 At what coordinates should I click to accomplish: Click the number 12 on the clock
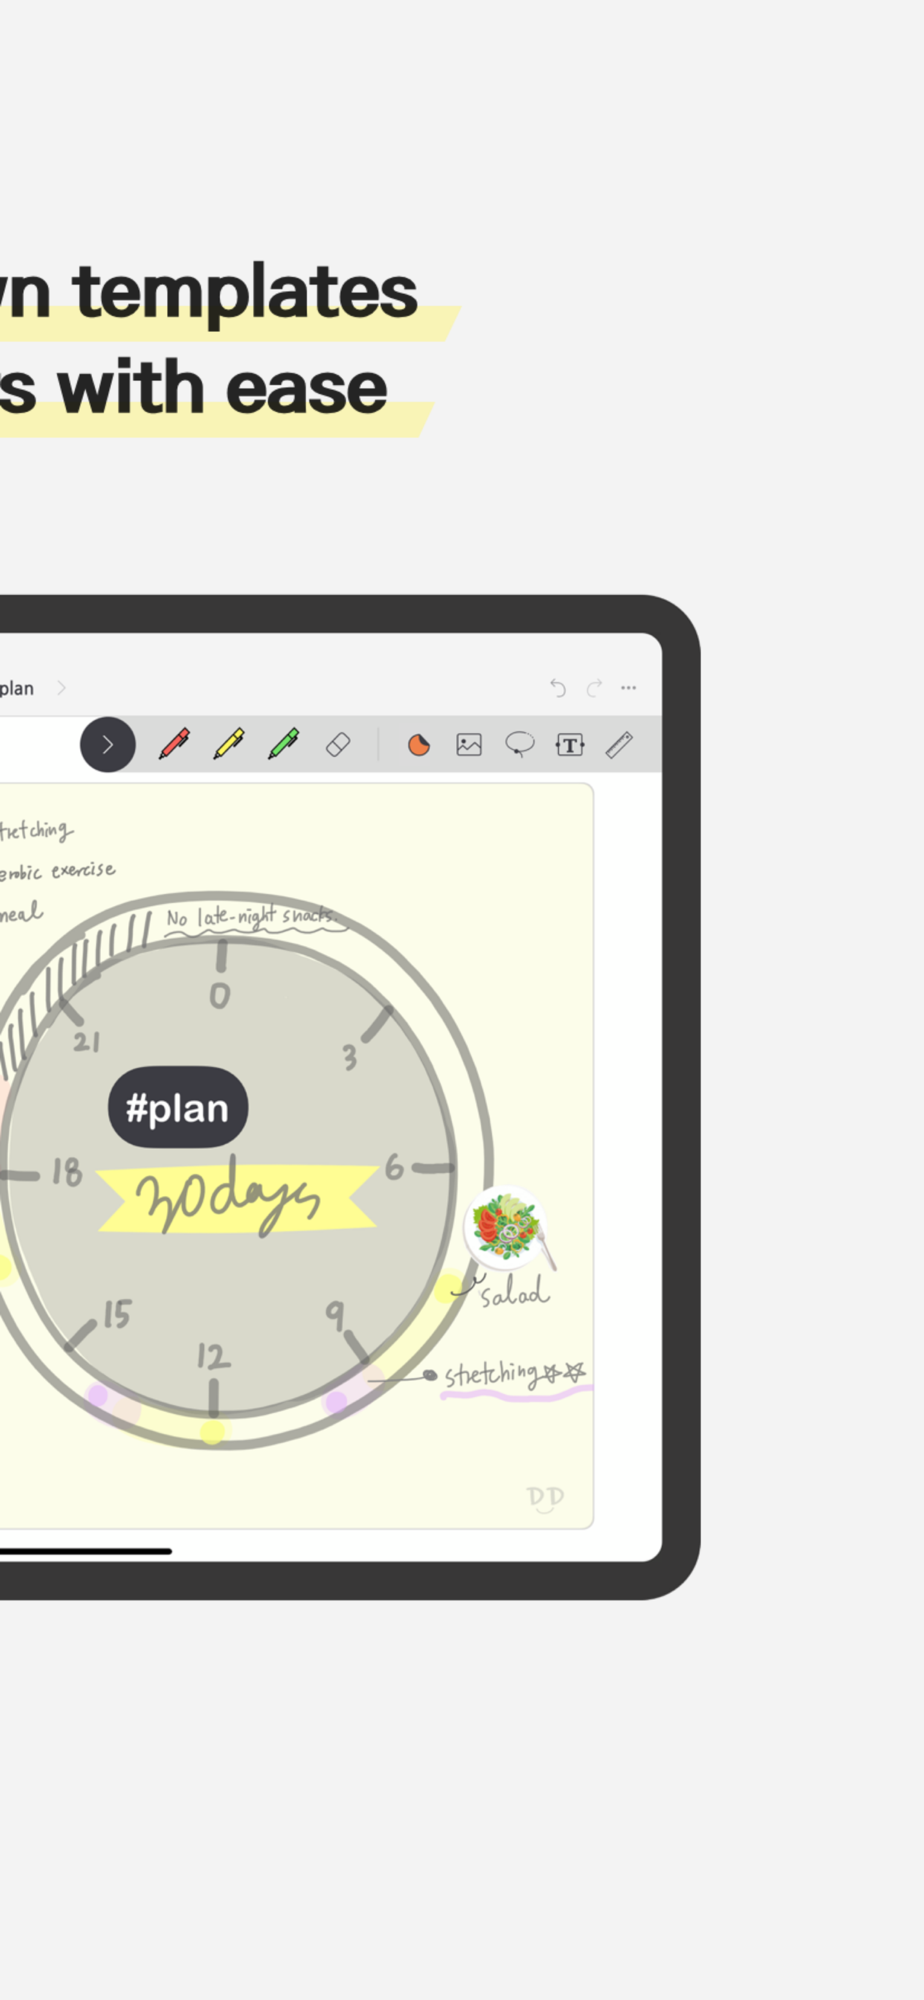(x=213, y=1356)
